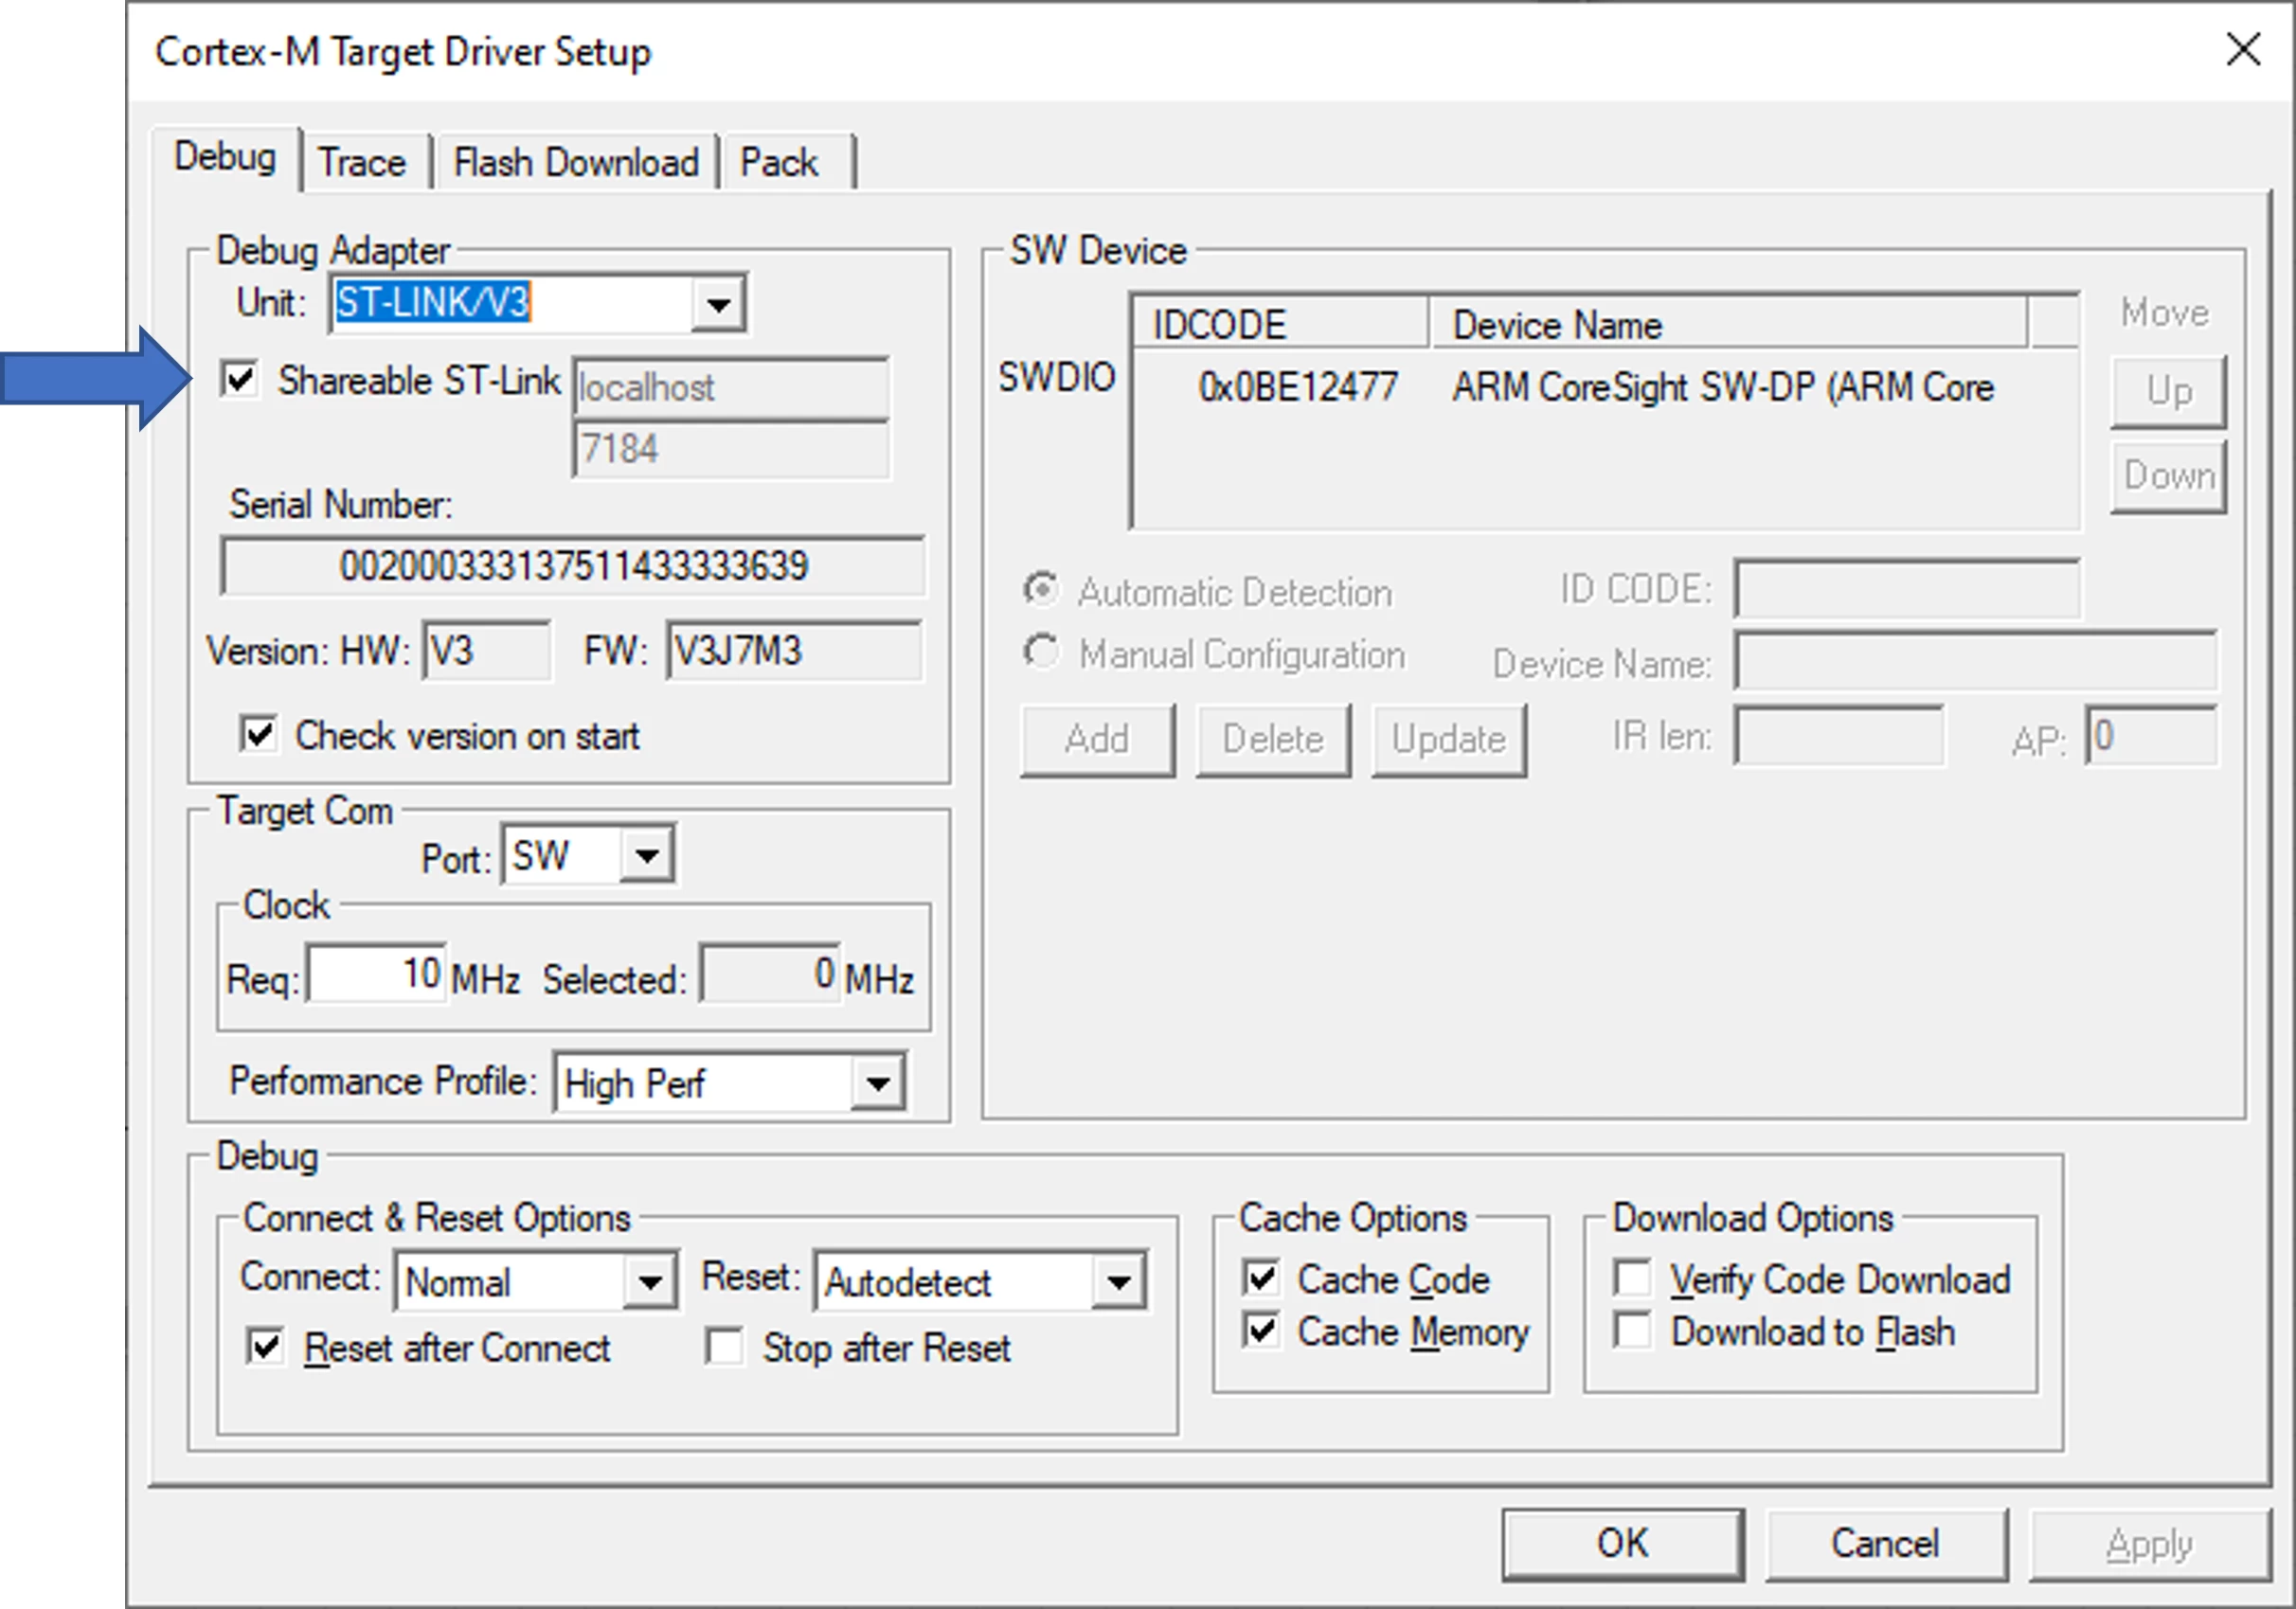The image size is (2296, 1609).
Task: Toggle the Cache Memory checkbox
Action: pos(1262,1330)
